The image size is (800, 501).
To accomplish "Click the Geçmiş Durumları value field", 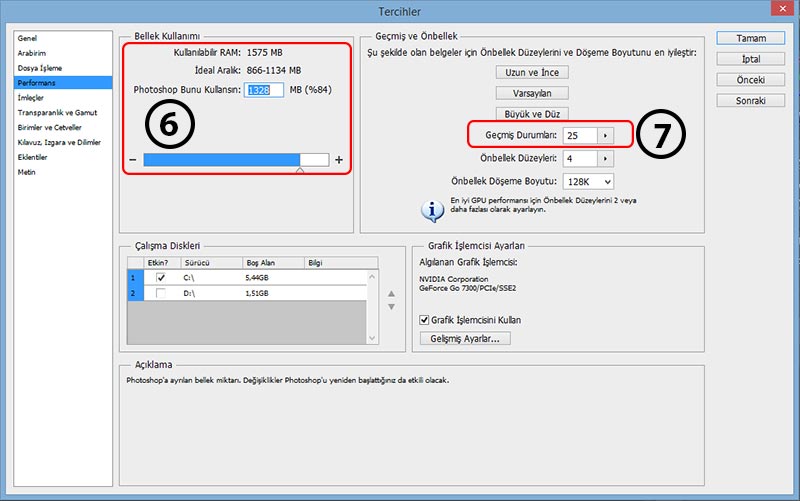I will coord(580,135).
